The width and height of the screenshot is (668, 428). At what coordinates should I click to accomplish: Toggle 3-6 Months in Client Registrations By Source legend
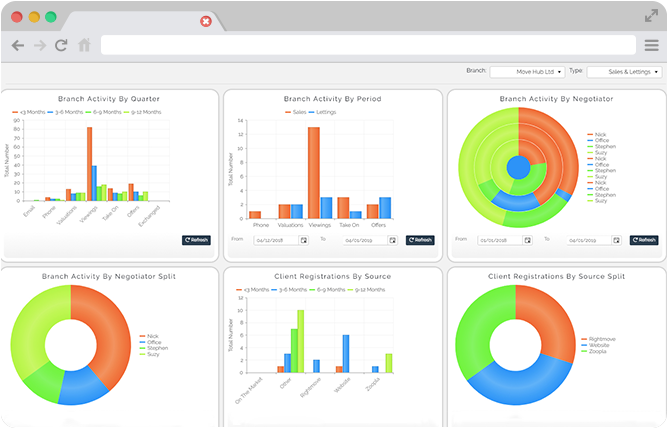coord(289,290)
